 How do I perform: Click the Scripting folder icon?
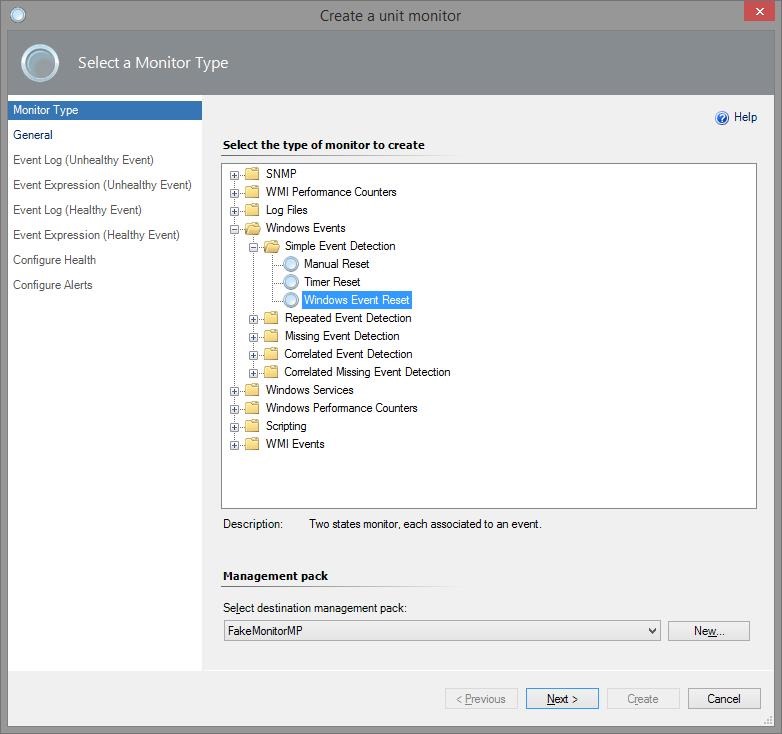pos(252,426)
